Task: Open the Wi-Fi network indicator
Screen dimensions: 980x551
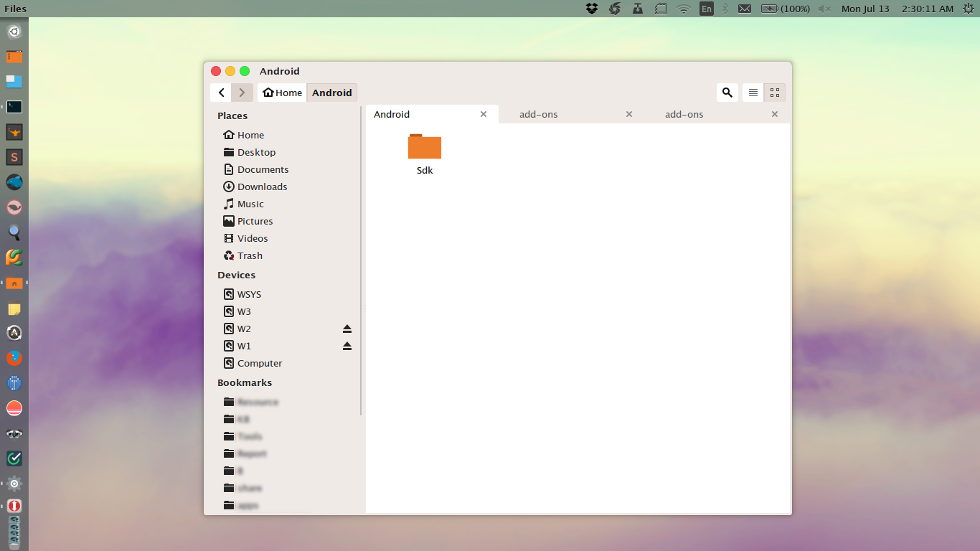Action: tap(684, 9)
